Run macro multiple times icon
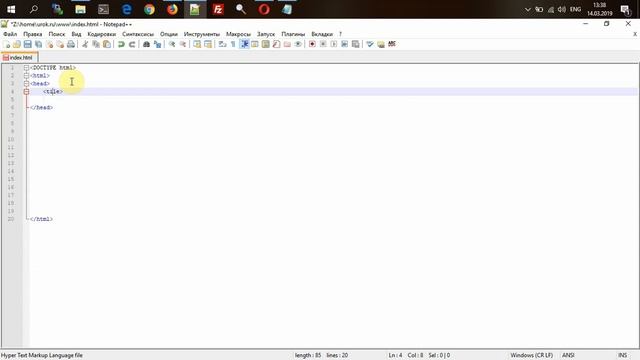This screenshot has width=640, height=360. click(344, 44)
